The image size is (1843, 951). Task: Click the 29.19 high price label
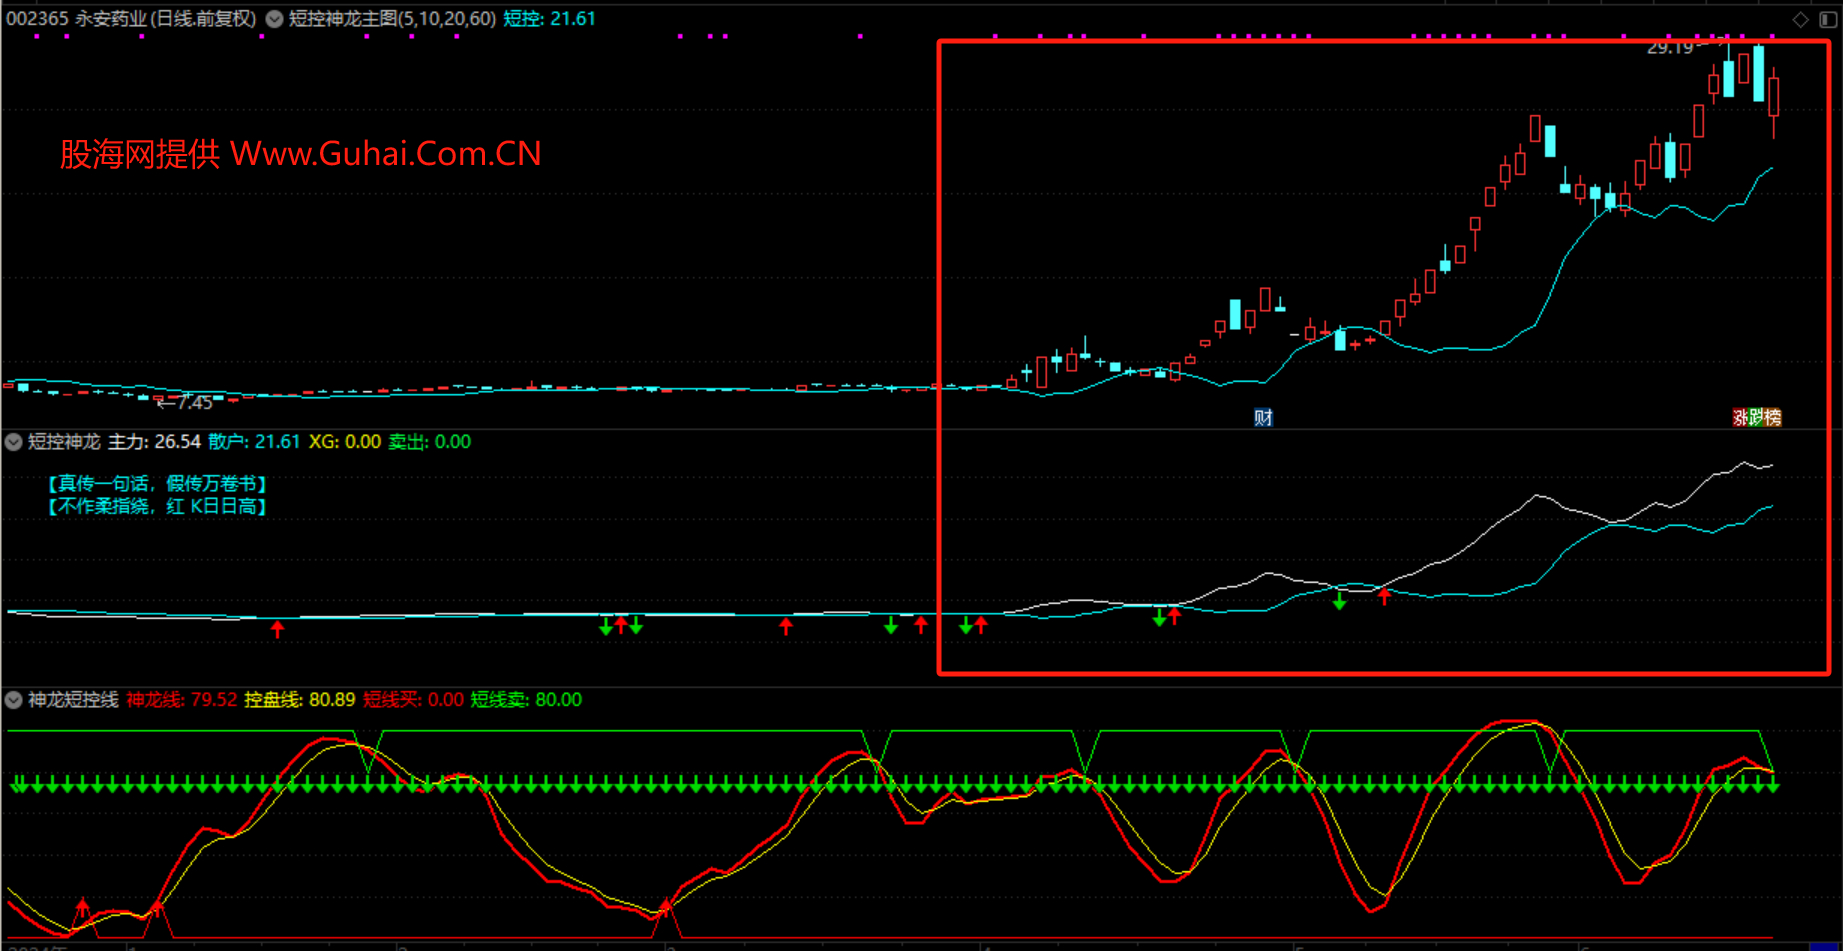coord(1670,47)
